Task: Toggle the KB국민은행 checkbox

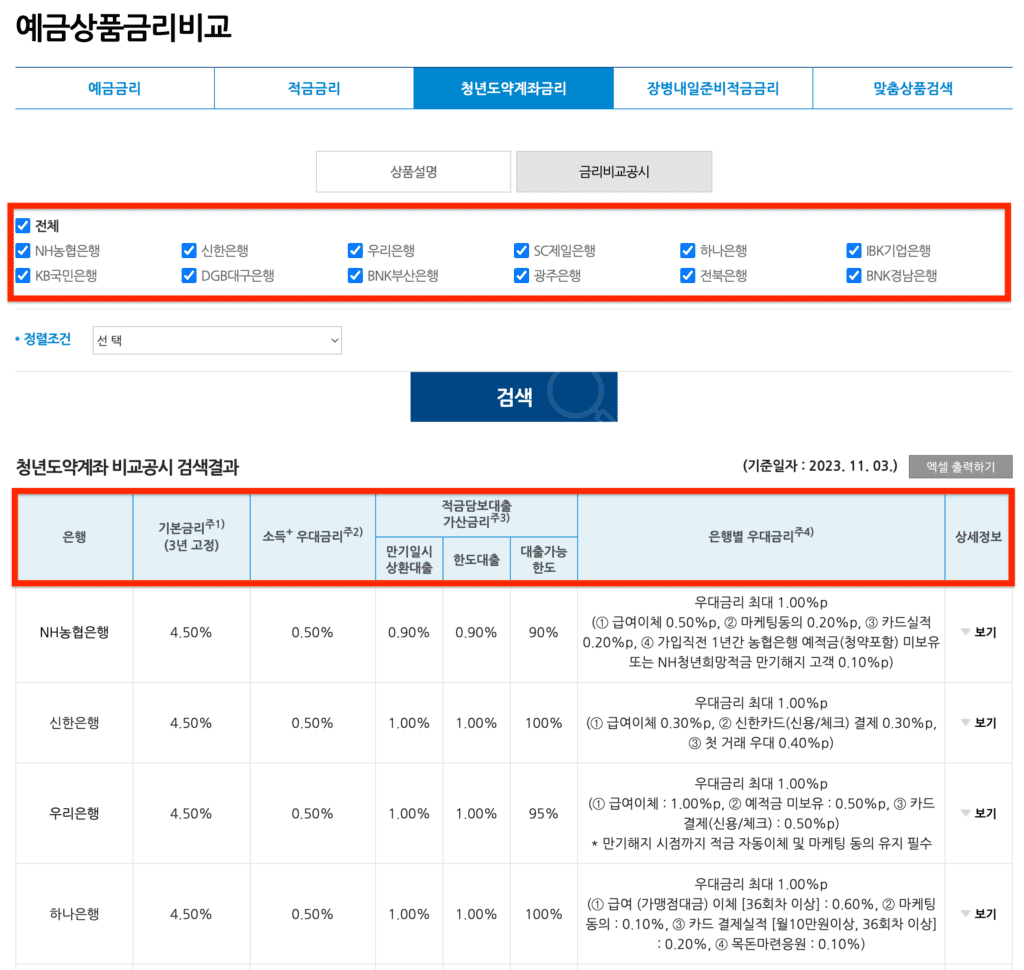Action: click(x=23, y=276)
